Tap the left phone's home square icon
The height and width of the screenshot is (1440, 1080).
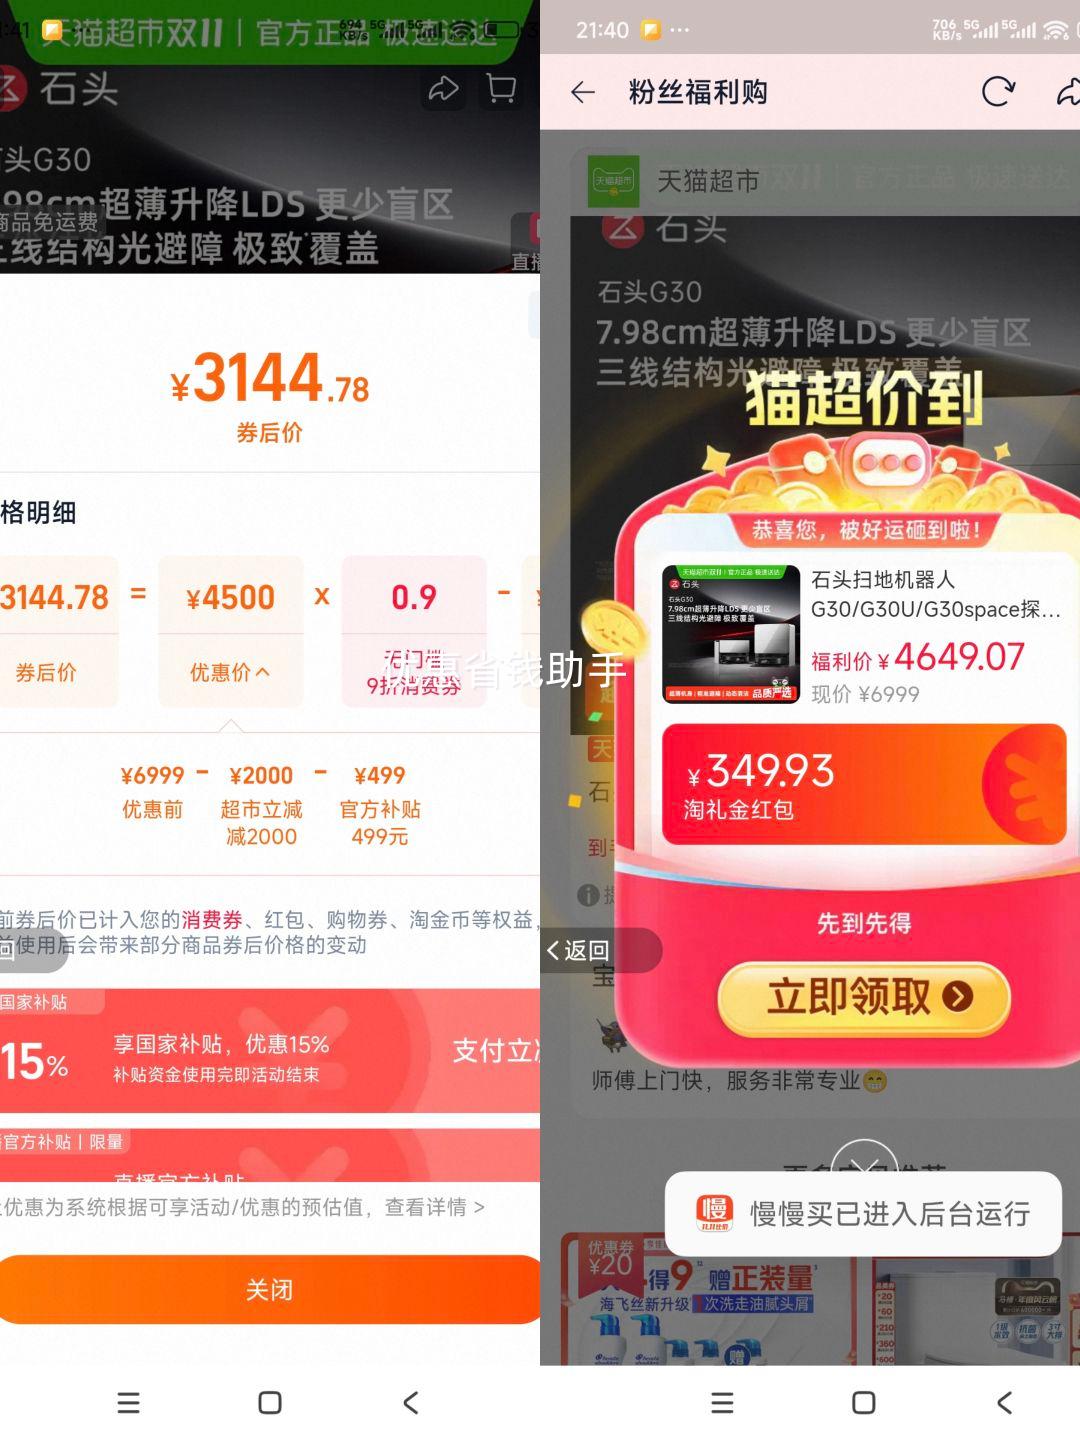270,1403
